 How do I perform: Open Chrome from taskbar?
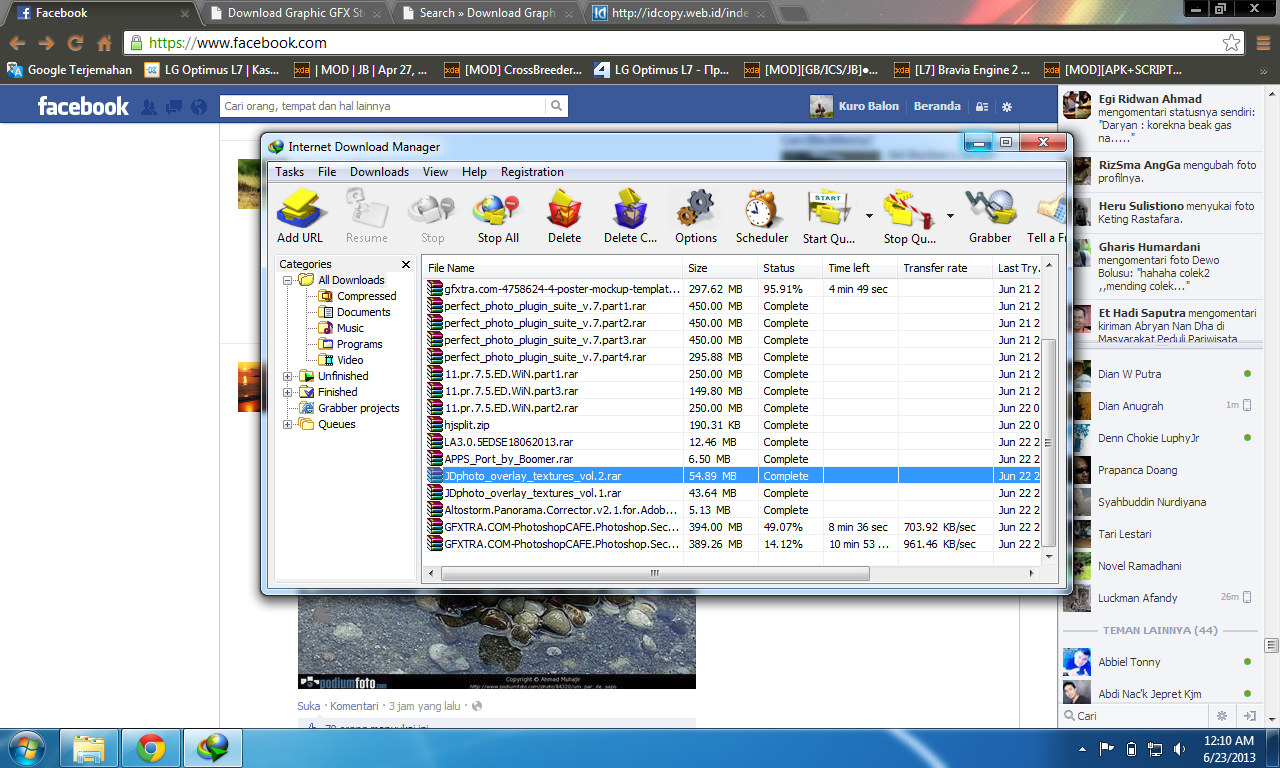151,747
